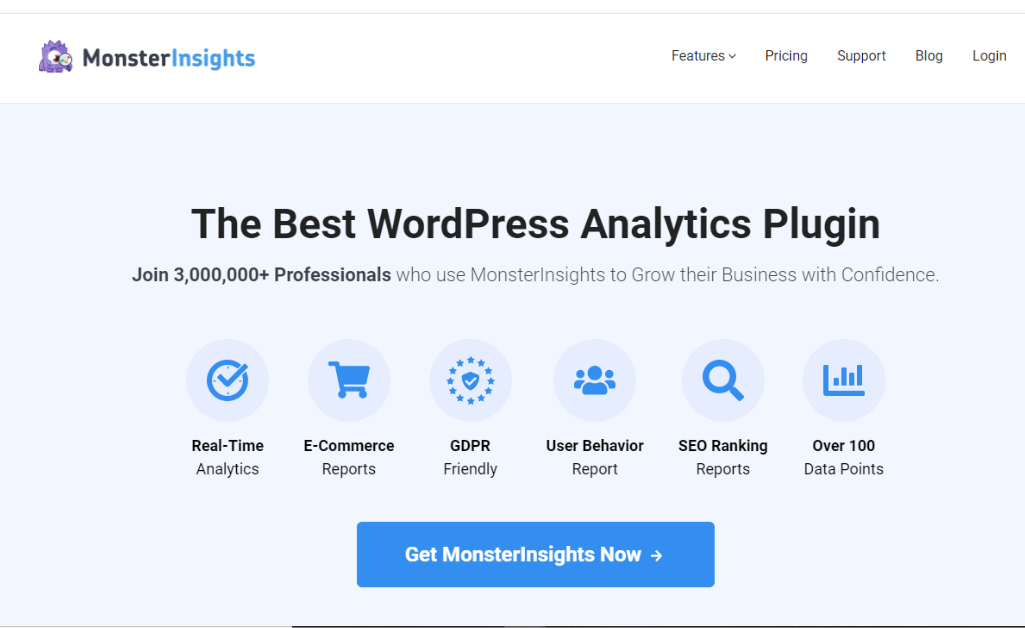Click the 'Friendly' text under GDPR

[470, 469]
